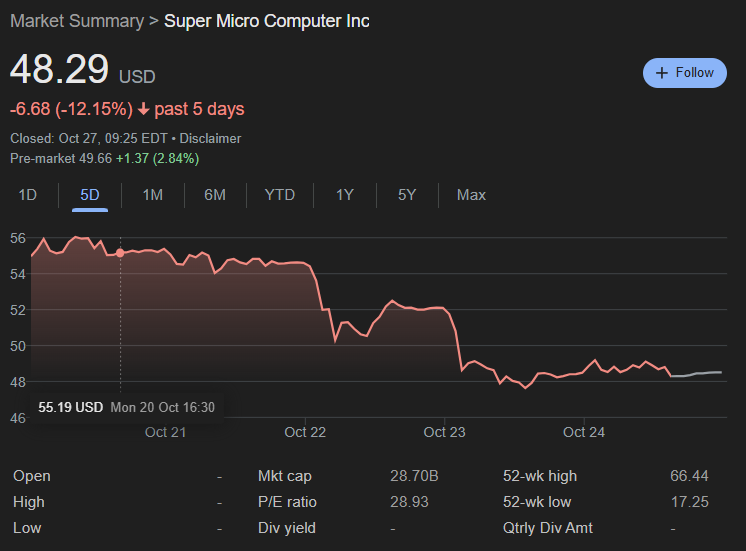Show the 1M chart range
Image resolution: width=746 pixels, height=551 pixels.
pos(152,195)
